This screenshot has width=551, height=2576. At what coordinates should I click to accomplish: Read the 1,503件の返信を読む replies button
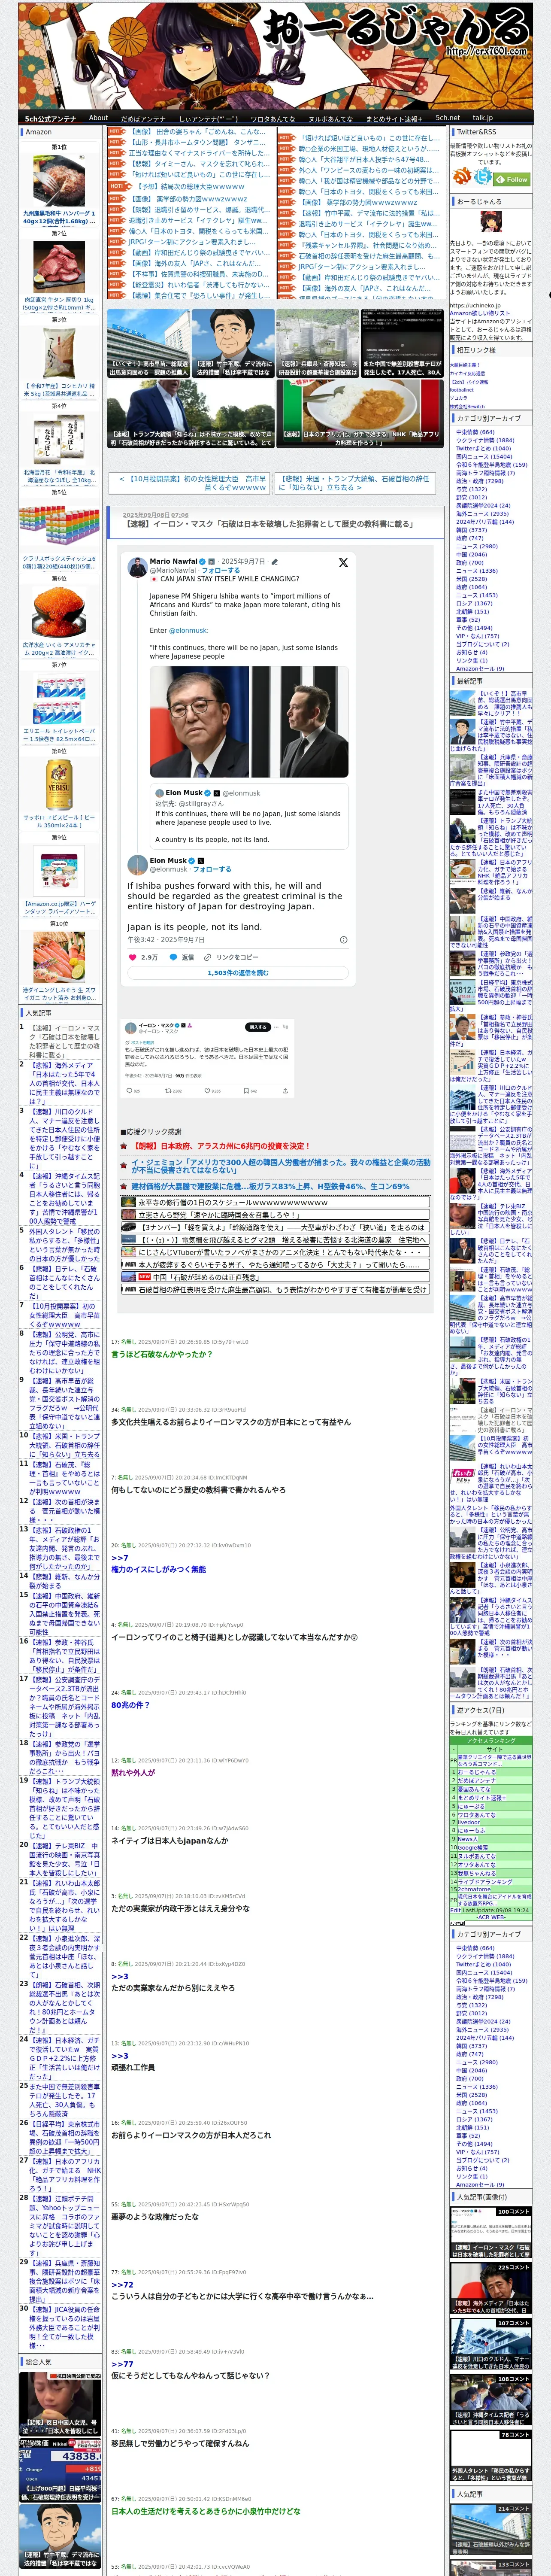click(x=238, y=972)
